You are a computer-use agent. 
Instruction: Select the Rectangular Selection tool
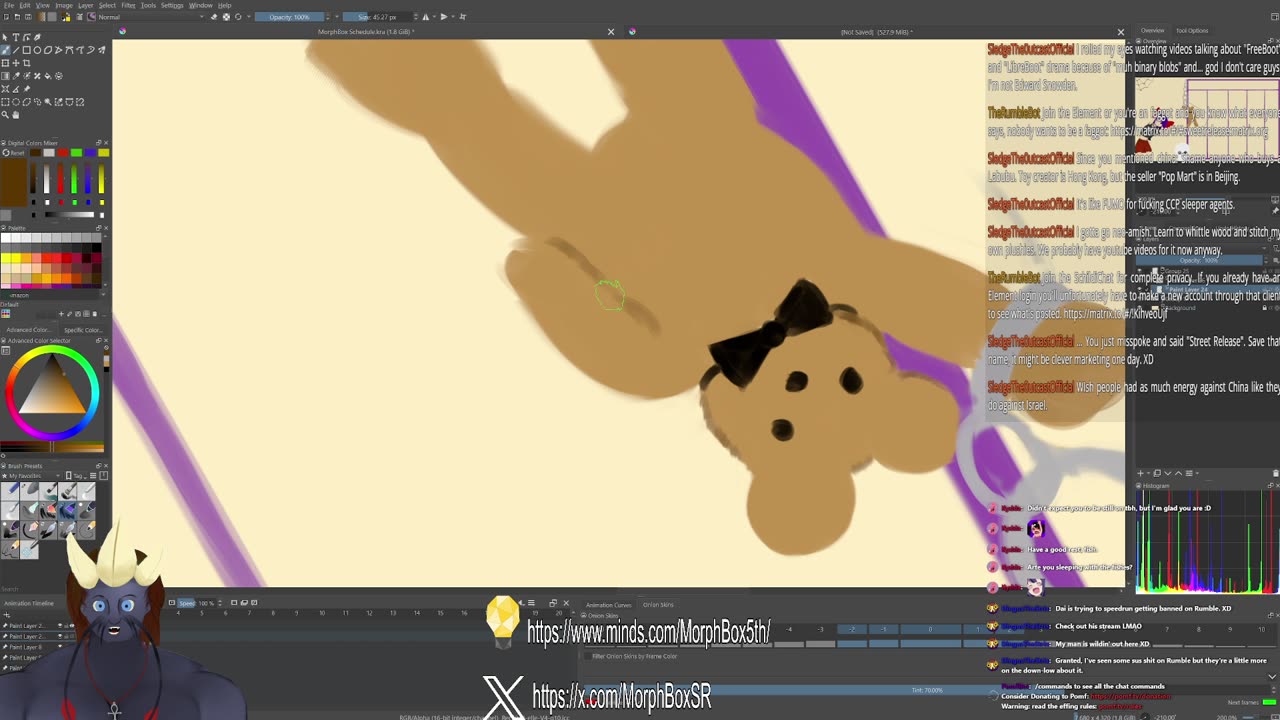pyautogui.click(x=5, y=102)
